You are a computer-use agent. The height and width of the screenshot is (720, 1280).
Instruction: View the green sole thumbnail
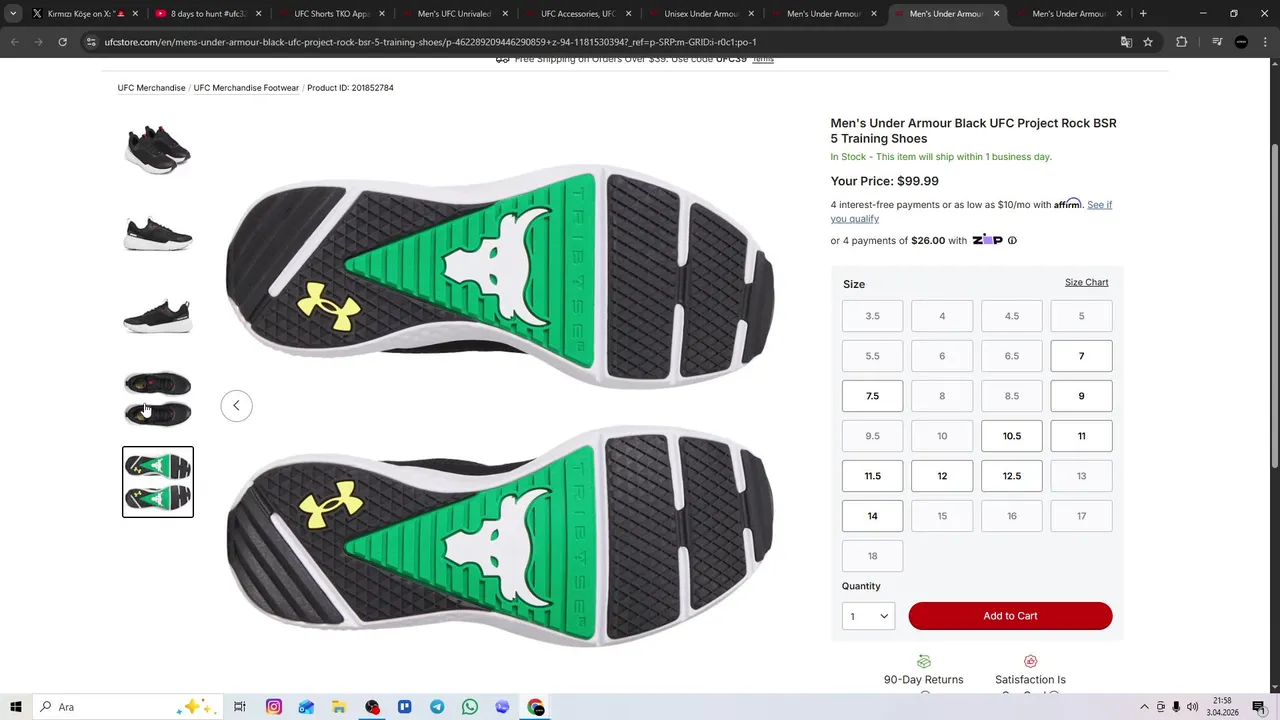[x=158, y=482]
